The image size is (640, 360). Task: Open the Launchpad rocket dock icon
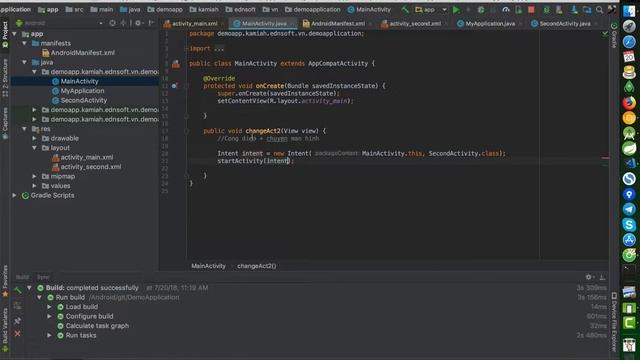629,26
